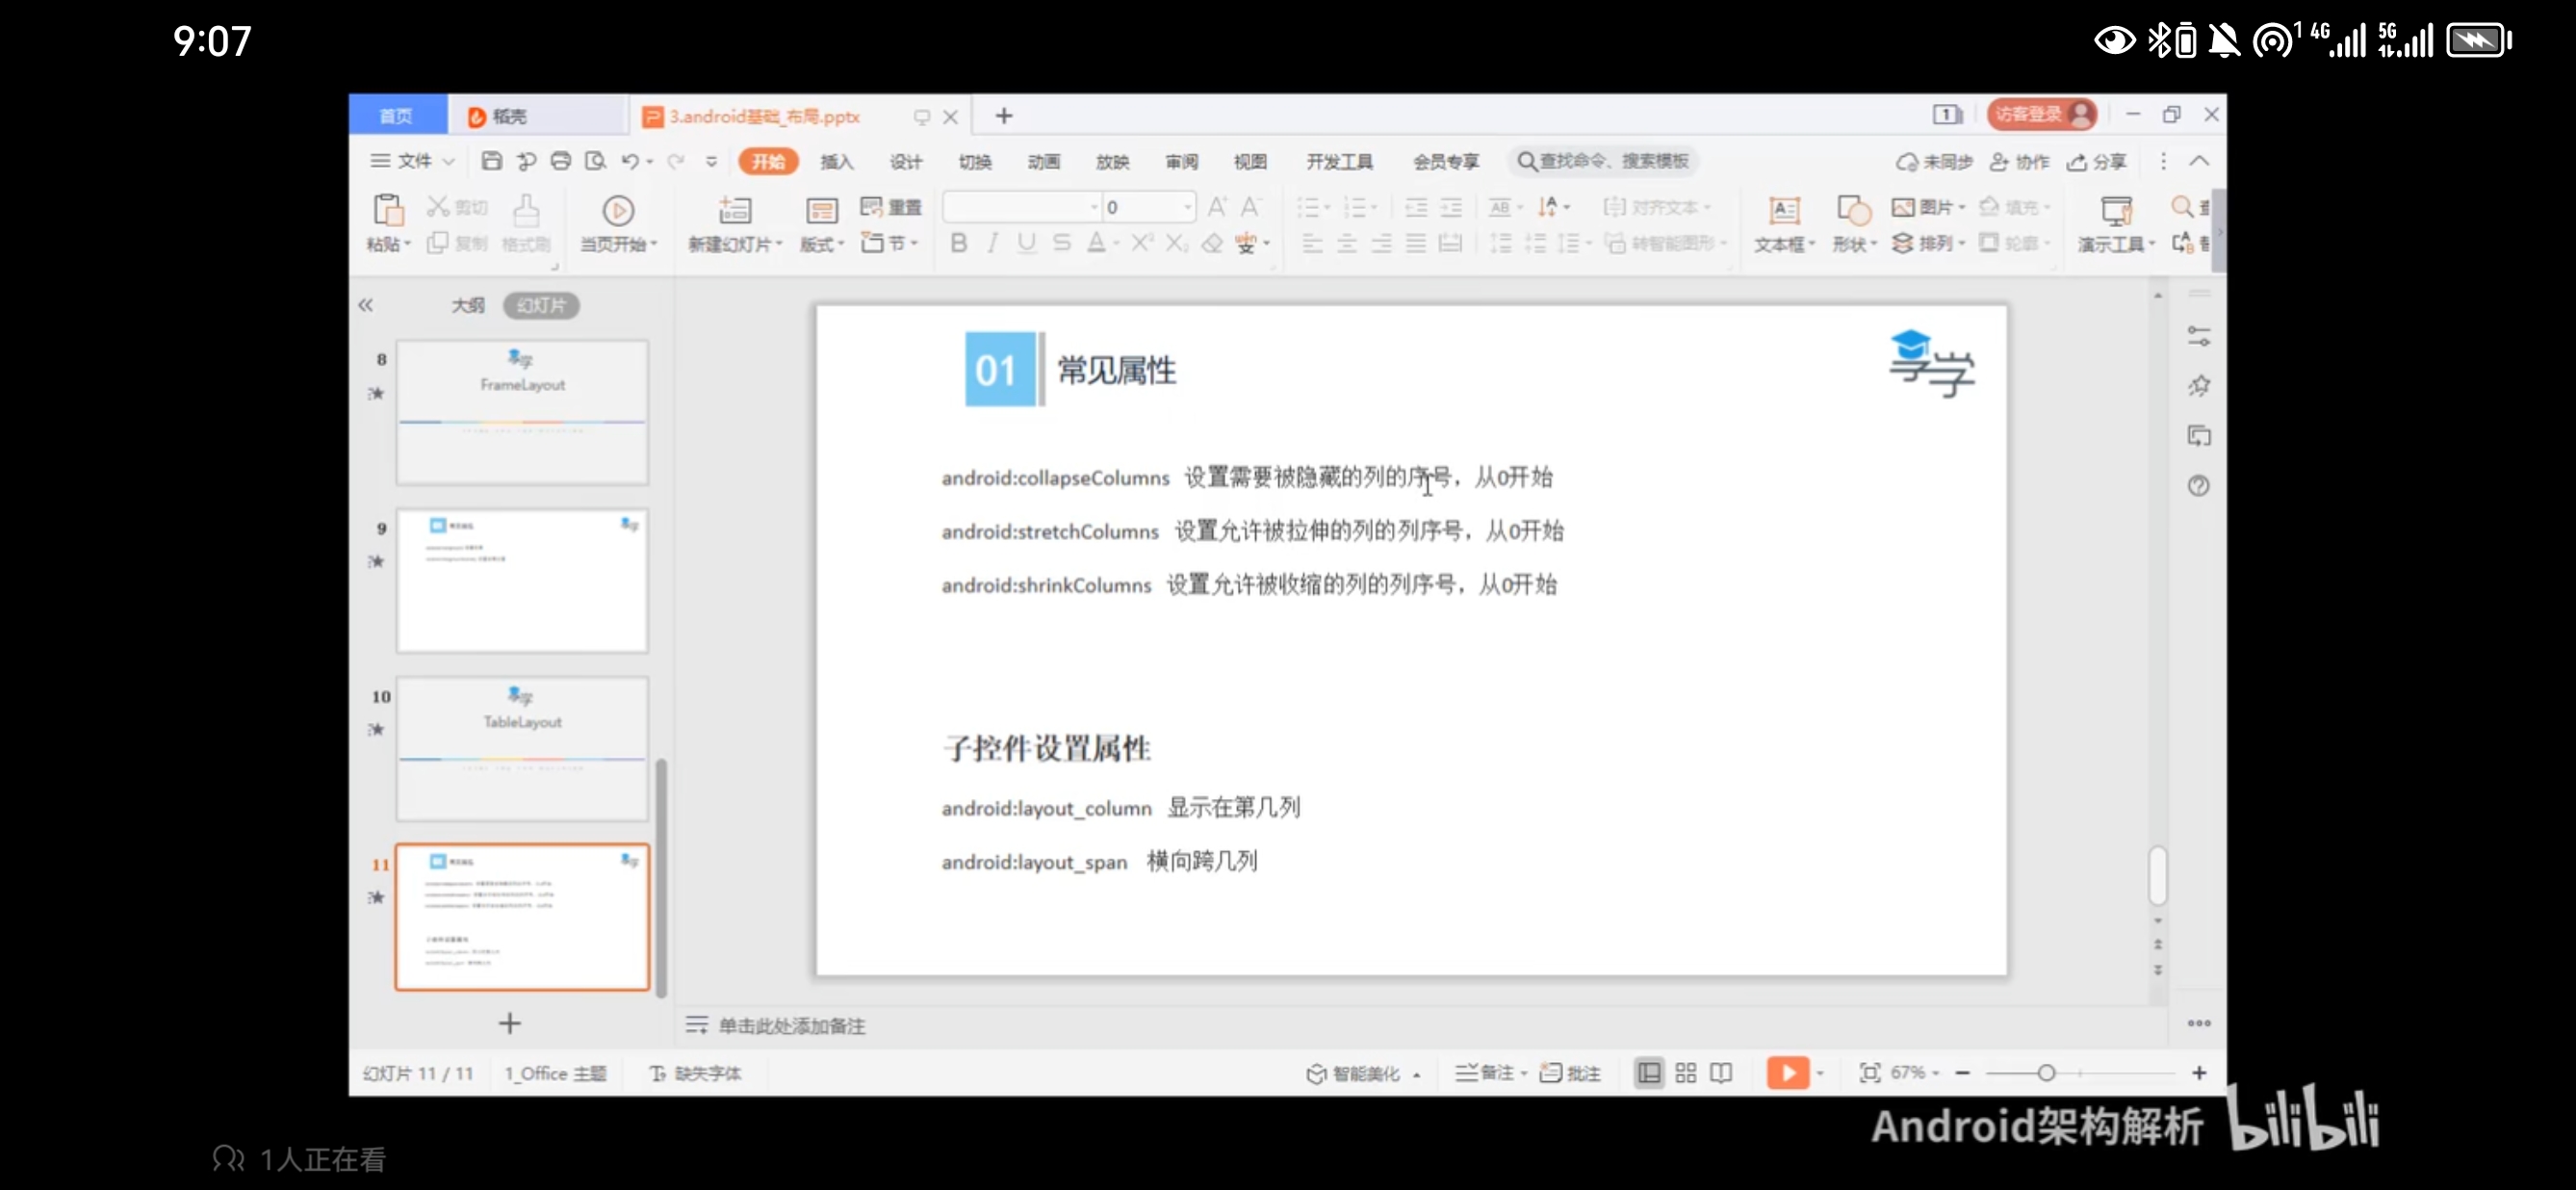Switch panel to Outline (大纲) view
2576x1190 pixels.
click(467, 305)
